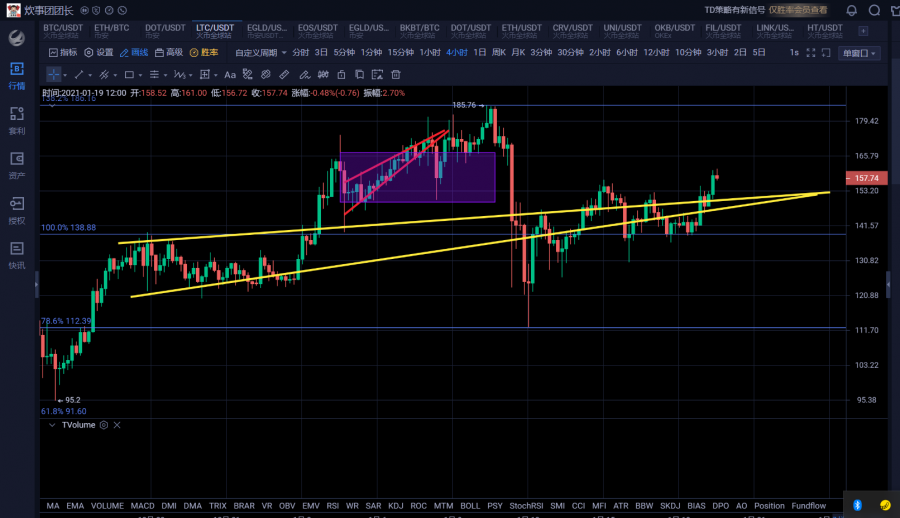
Task: Collapse the TVolume panel chevron
Action: pyautogui.click(x=54, y=425)
